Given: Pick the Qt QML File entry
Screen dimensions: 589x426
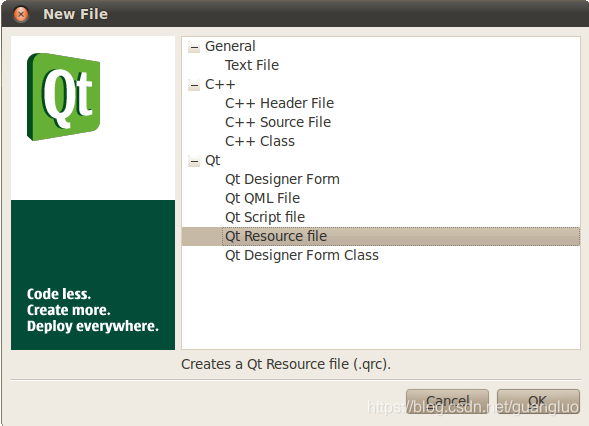Looking at the screenshot, I should (x=262, y=198).
